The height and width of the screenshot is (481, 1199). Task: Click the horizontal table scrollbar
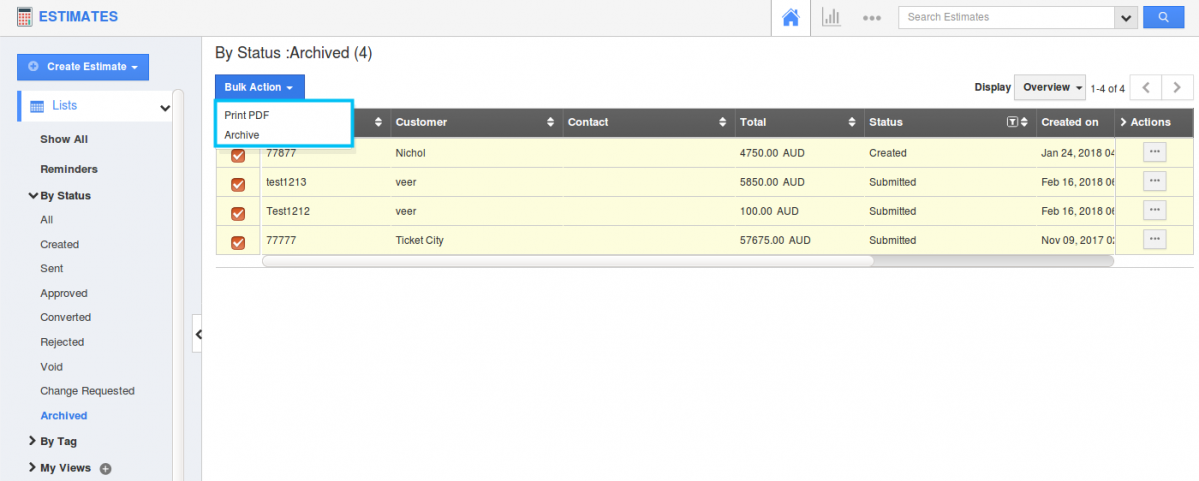pos(567,261)
